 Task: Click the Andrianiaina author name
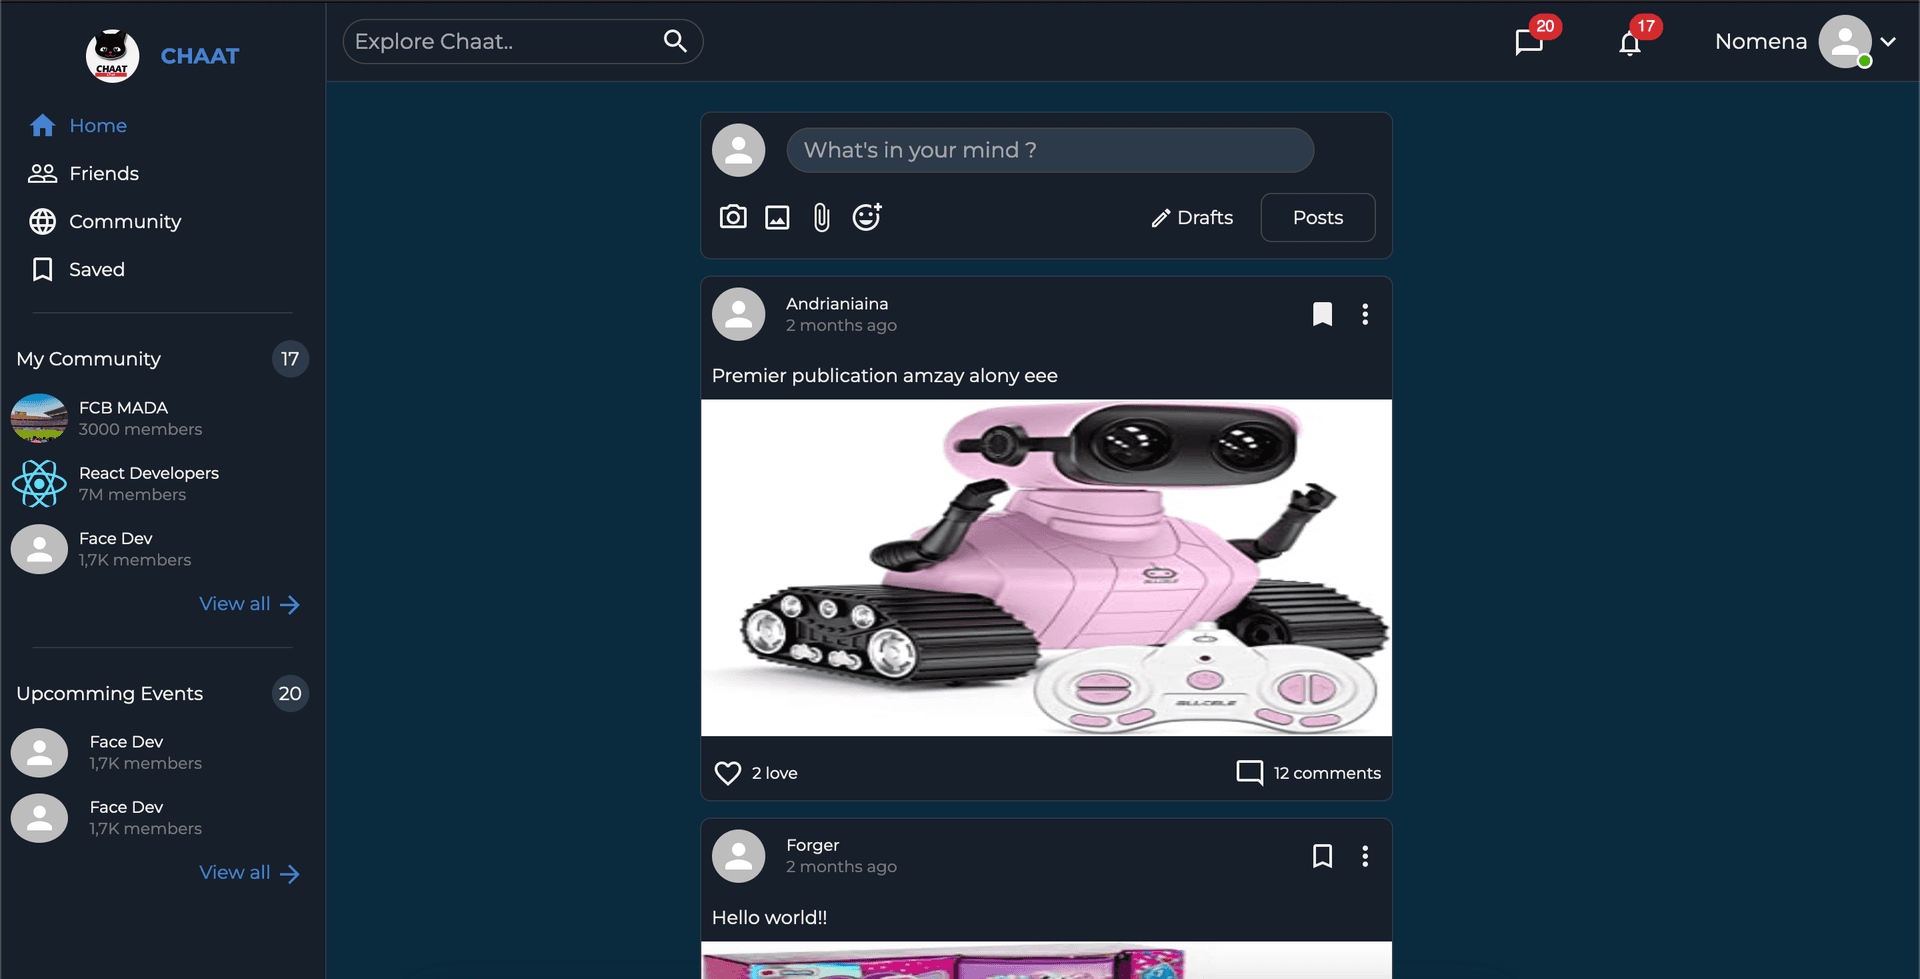(x=837, y=303)
